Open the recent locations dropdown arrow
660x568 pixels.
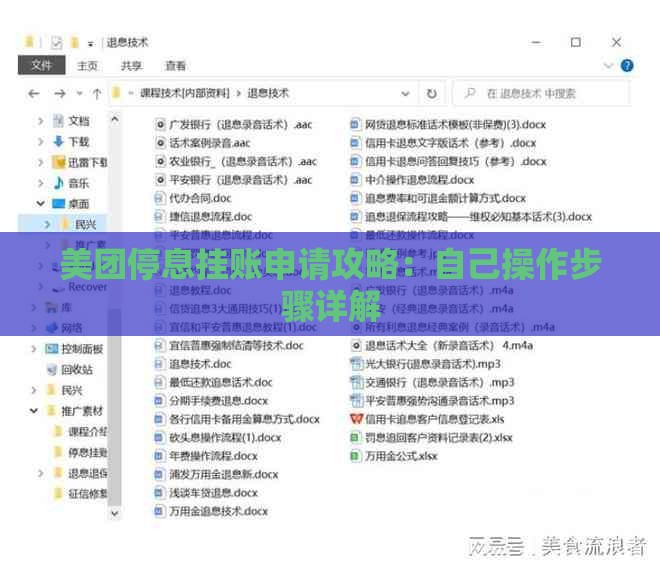click(79, 93)
